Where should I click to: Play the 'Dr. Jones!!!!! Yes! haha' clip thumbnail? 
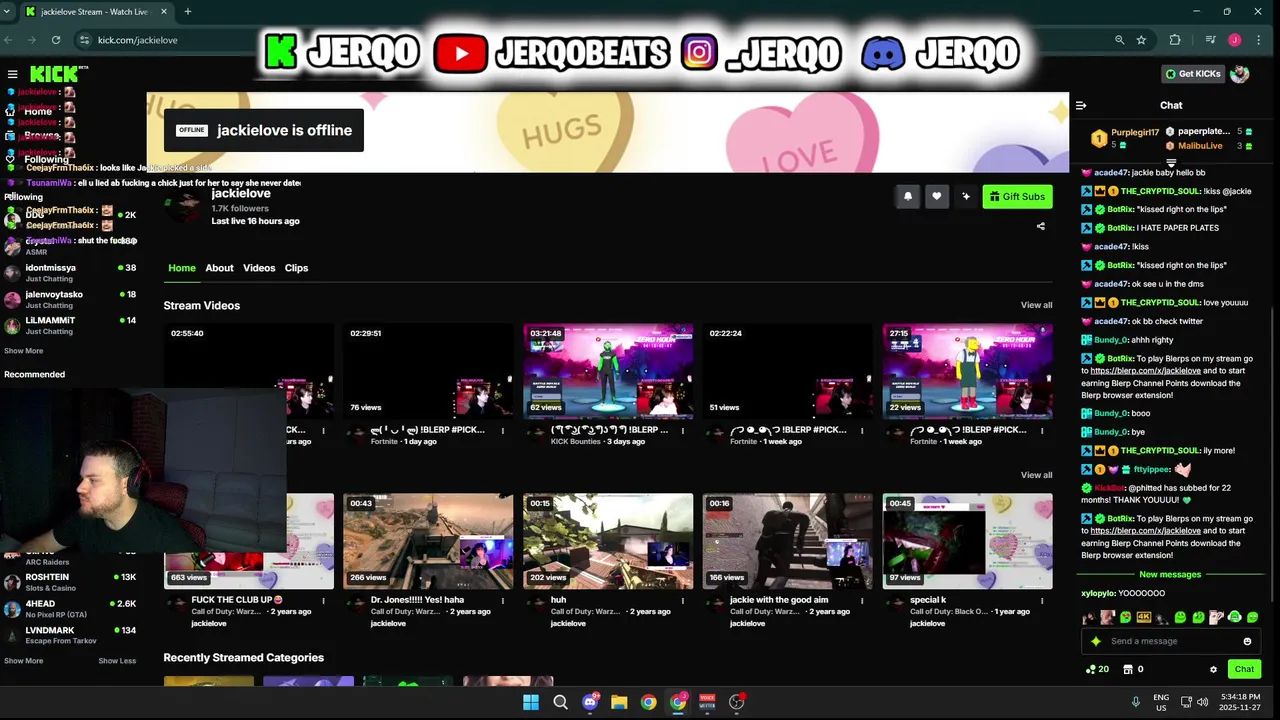coord(428,541)
